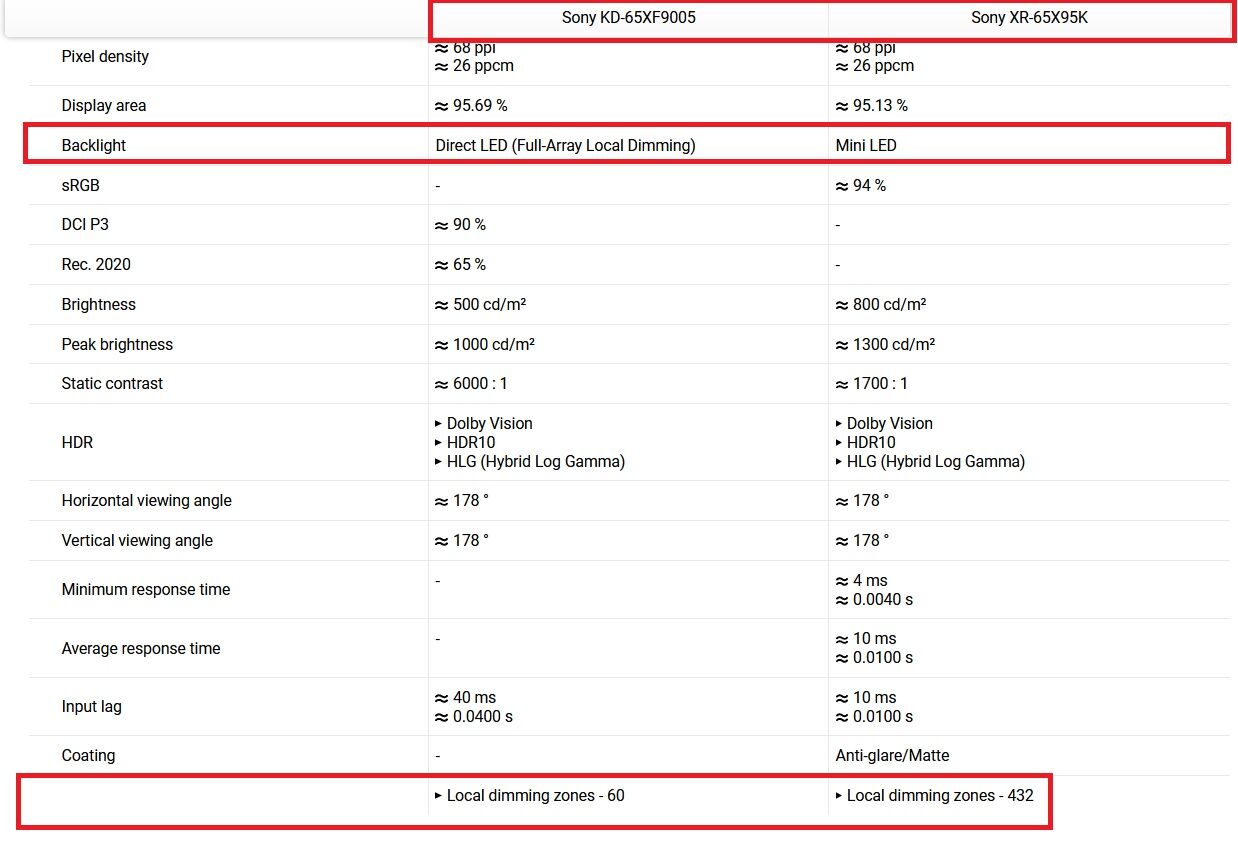The width and height of the screenshot is (1238, 846).
Task: Click the 40 ms input lag value
Action: click(x=465, y=697)
